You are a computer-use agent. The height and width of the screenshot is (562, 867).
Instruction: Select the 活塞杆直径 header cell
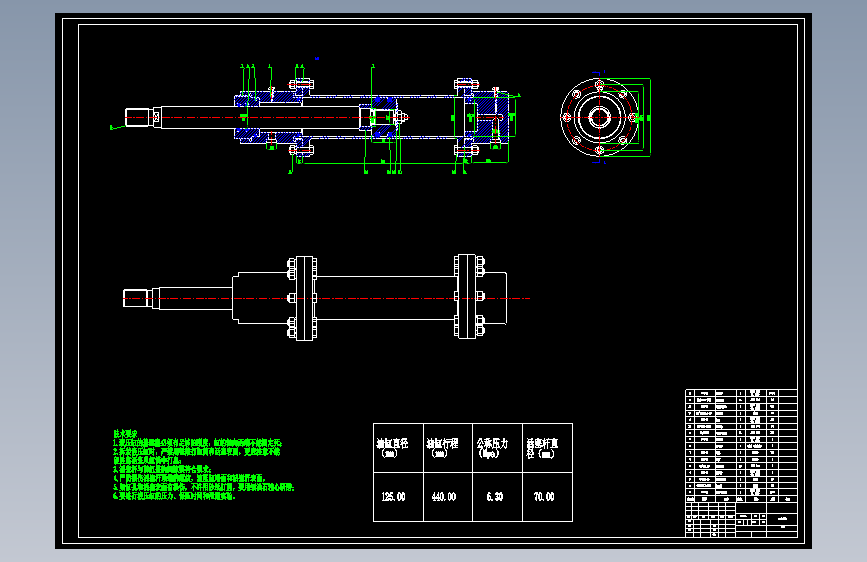[547, 448]
